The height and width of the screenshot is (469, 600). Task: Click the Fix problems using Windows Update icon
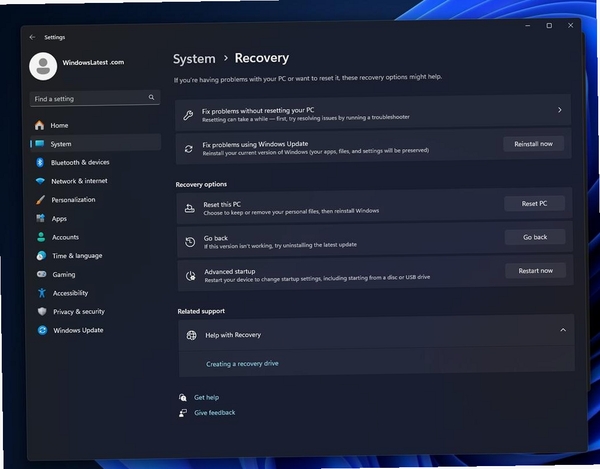pos(189,148)
